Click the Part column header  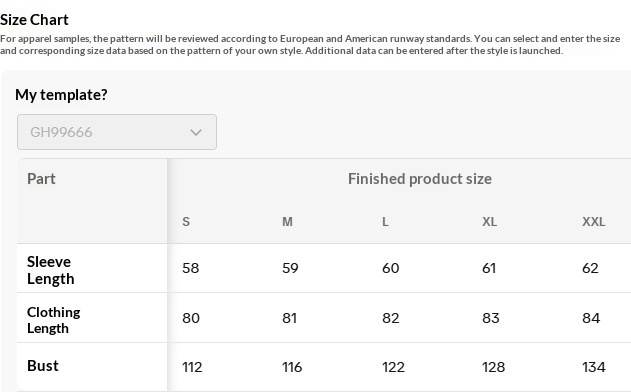(41, 179)
